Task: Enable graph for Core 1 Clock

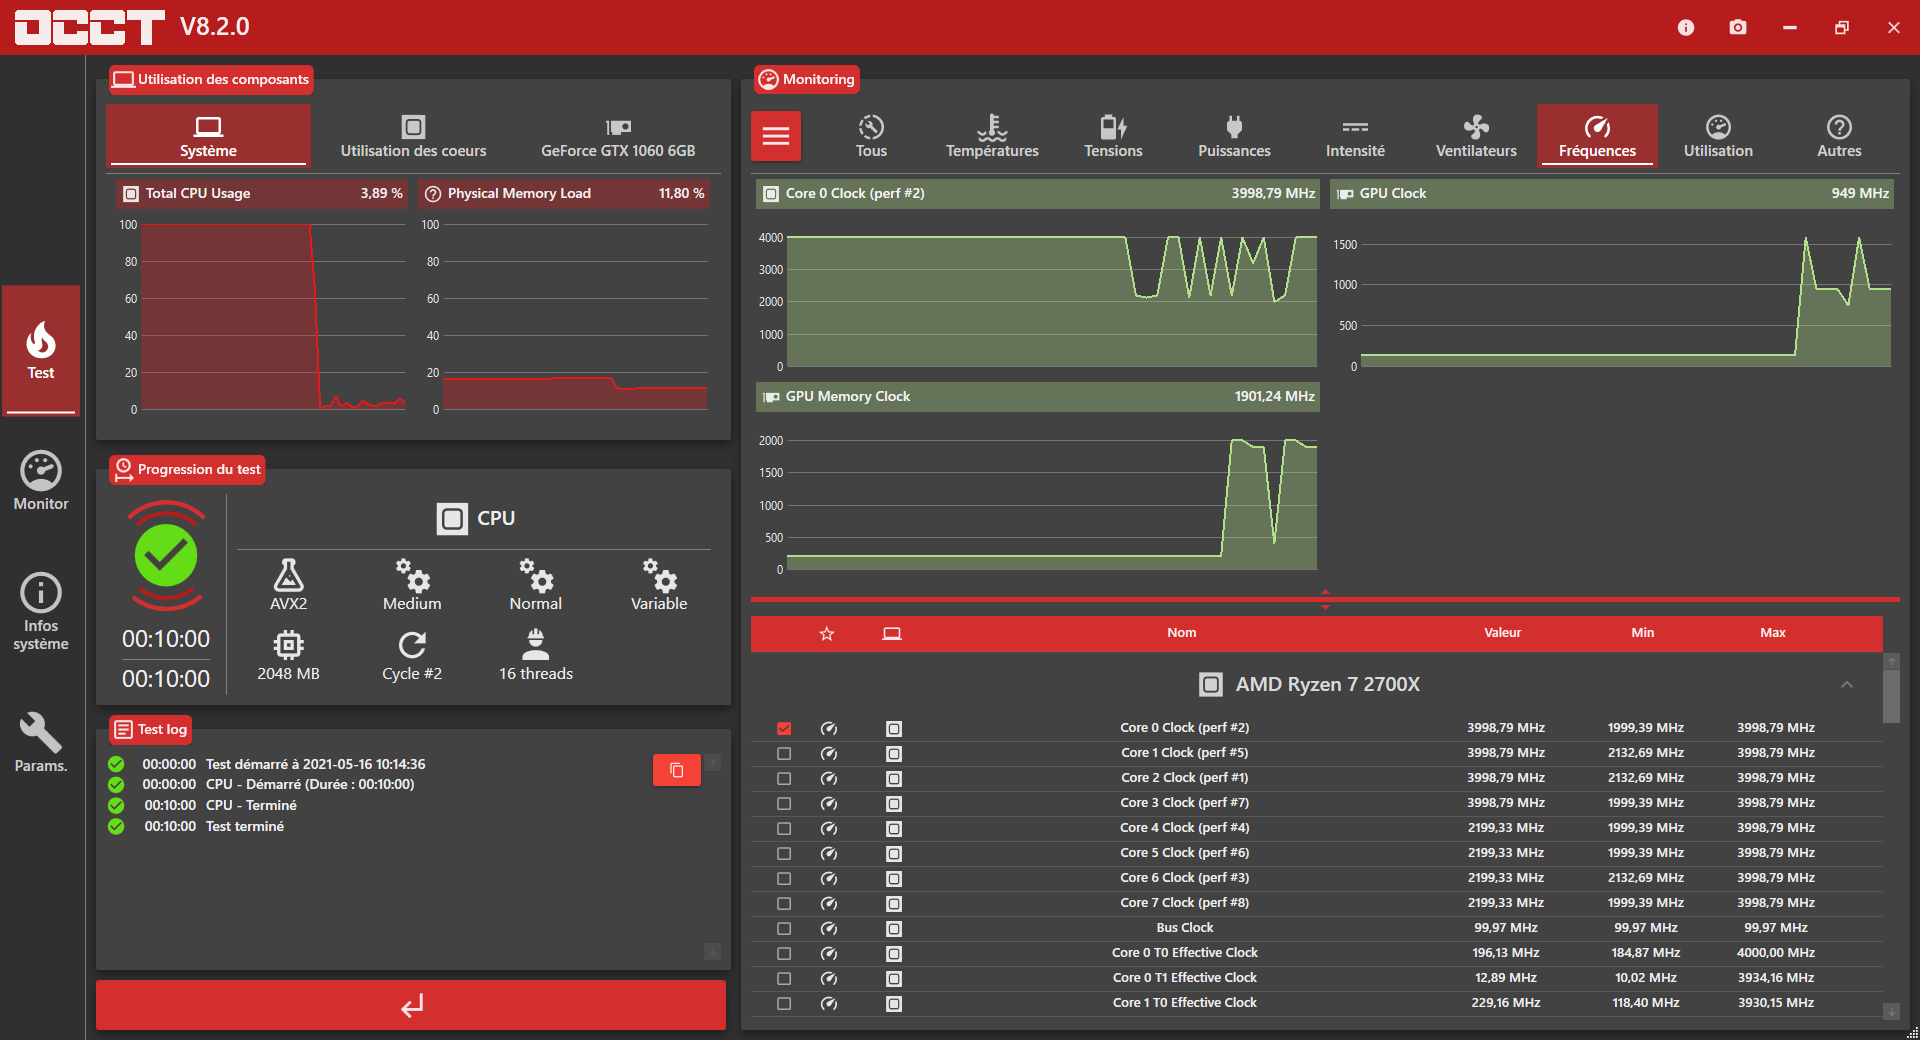Action: click(x=784, y=753)
